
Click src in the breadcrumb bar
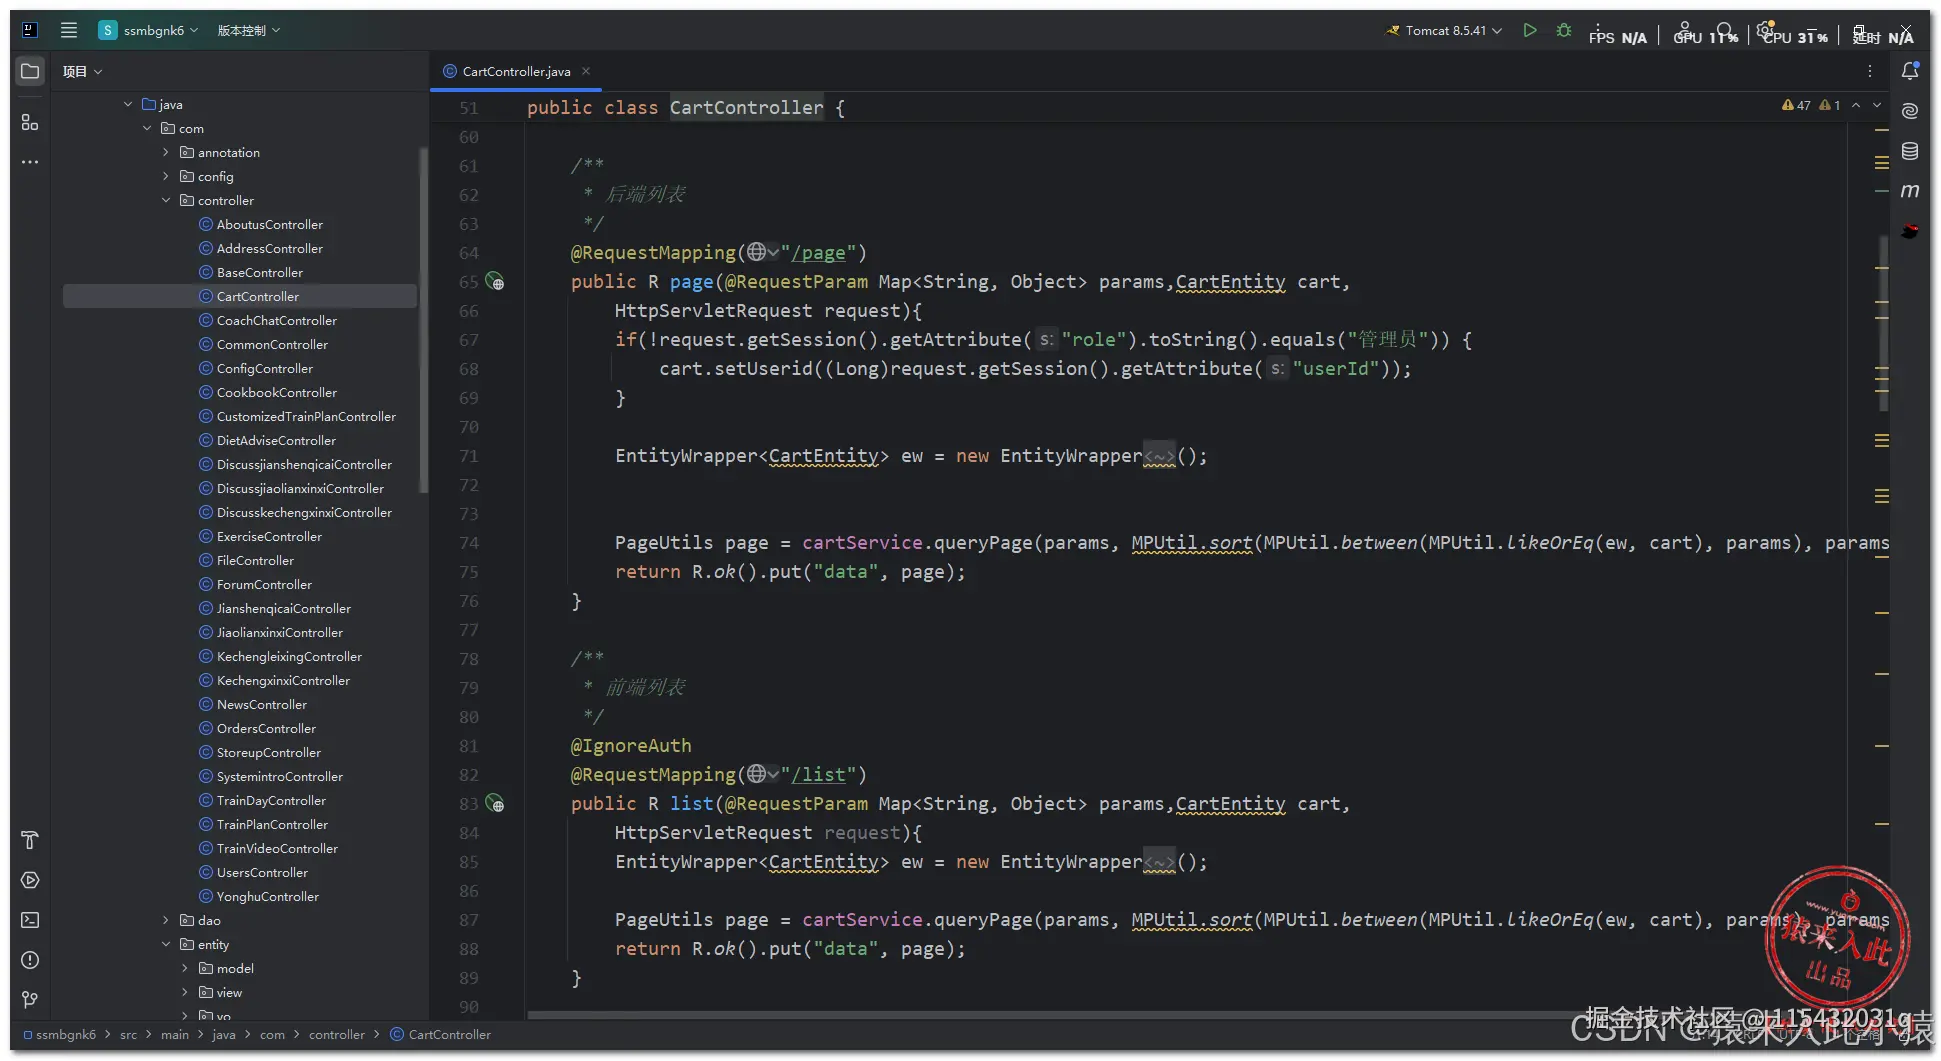coord(129,1034)
